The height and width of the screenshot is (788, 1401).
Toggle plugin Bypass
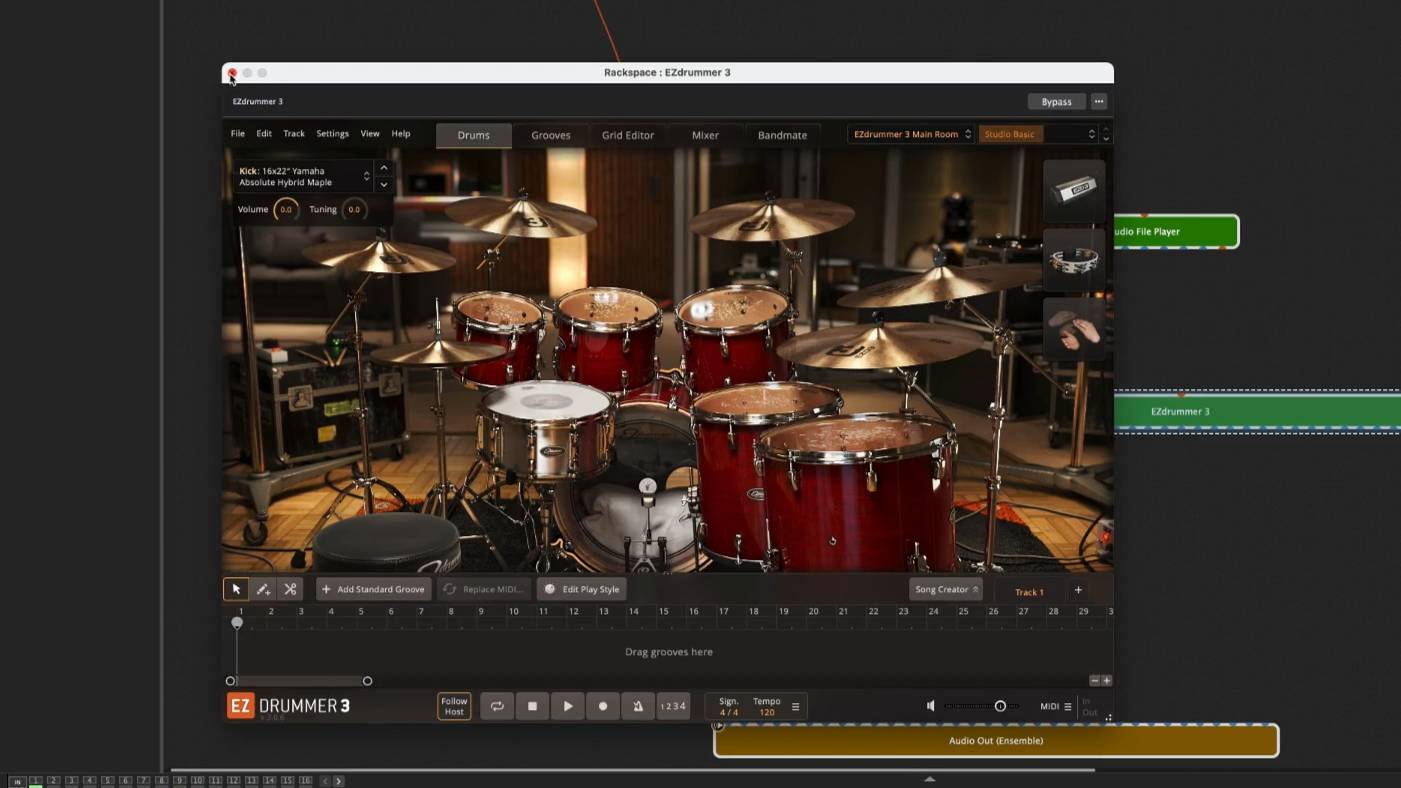[1056, 102]
